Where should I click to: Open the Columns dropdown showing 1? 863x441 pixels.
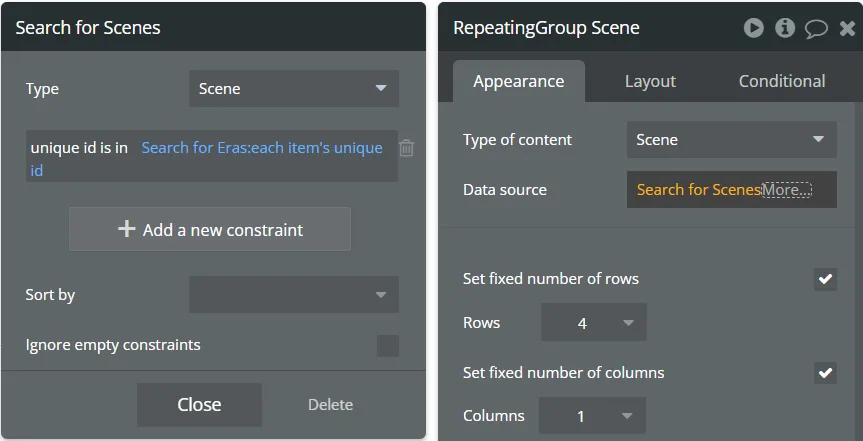click(x=592, y=416)
